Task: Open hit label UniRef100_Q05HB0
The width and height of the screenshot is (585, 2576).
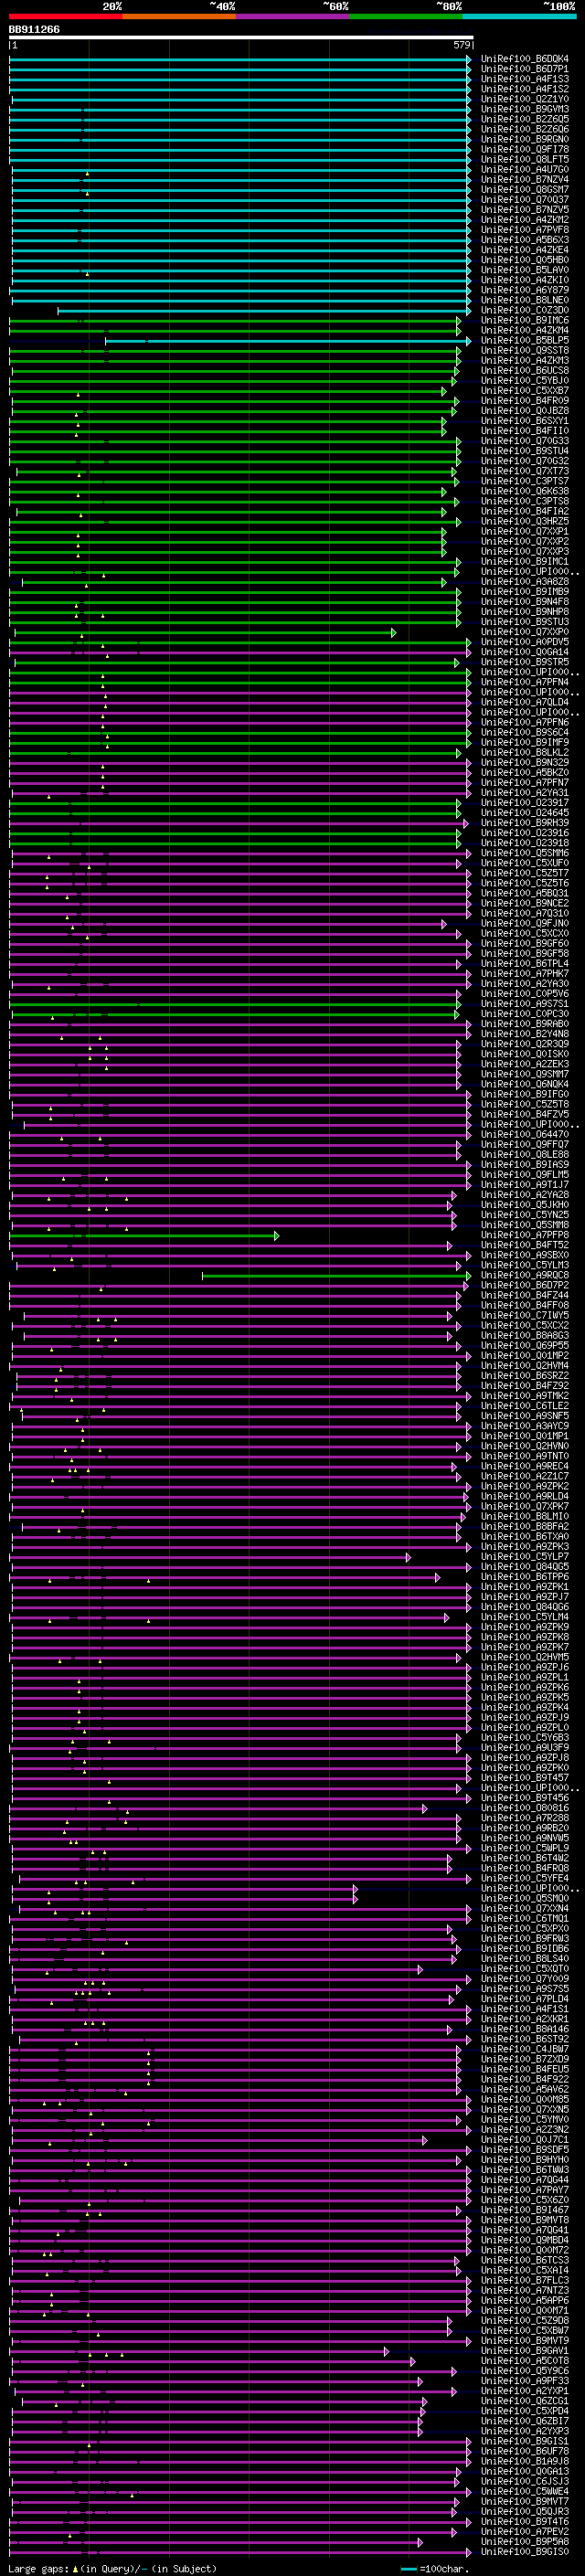Action: [525, 260]
